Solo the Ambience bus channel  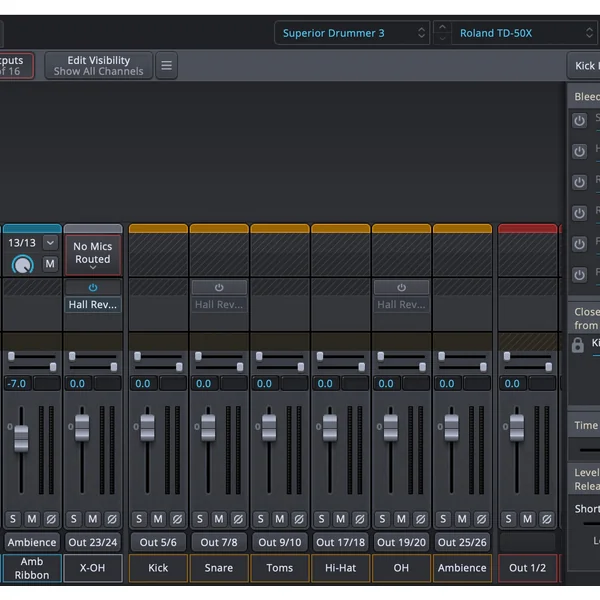click(x=443, y=519)
